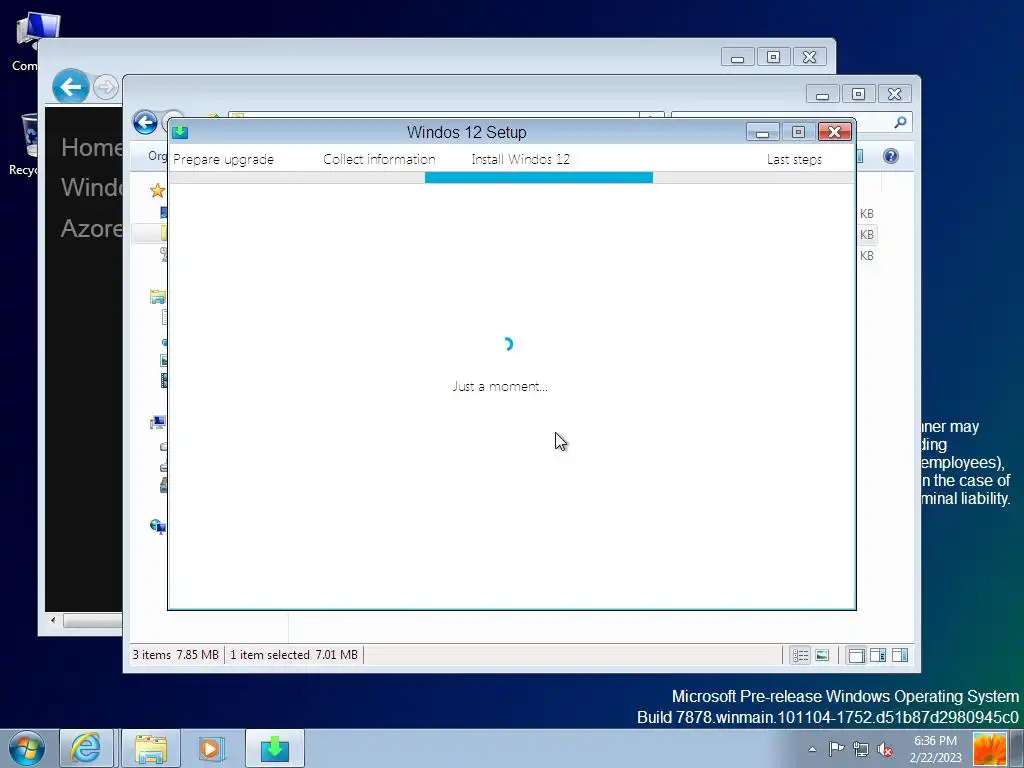The image size is (1024, 768).
Task: Click the 1 item selected status text
Action: click(x=294, y=654)
